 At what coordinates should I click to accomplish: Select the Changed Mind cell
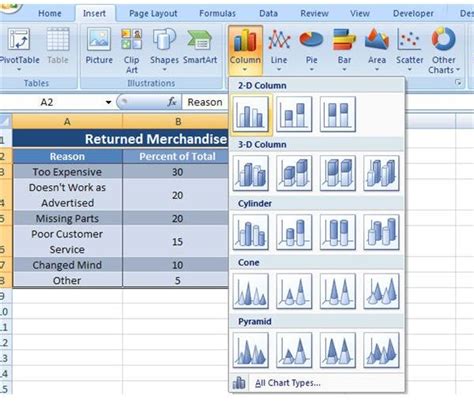[x=67, y=265]
